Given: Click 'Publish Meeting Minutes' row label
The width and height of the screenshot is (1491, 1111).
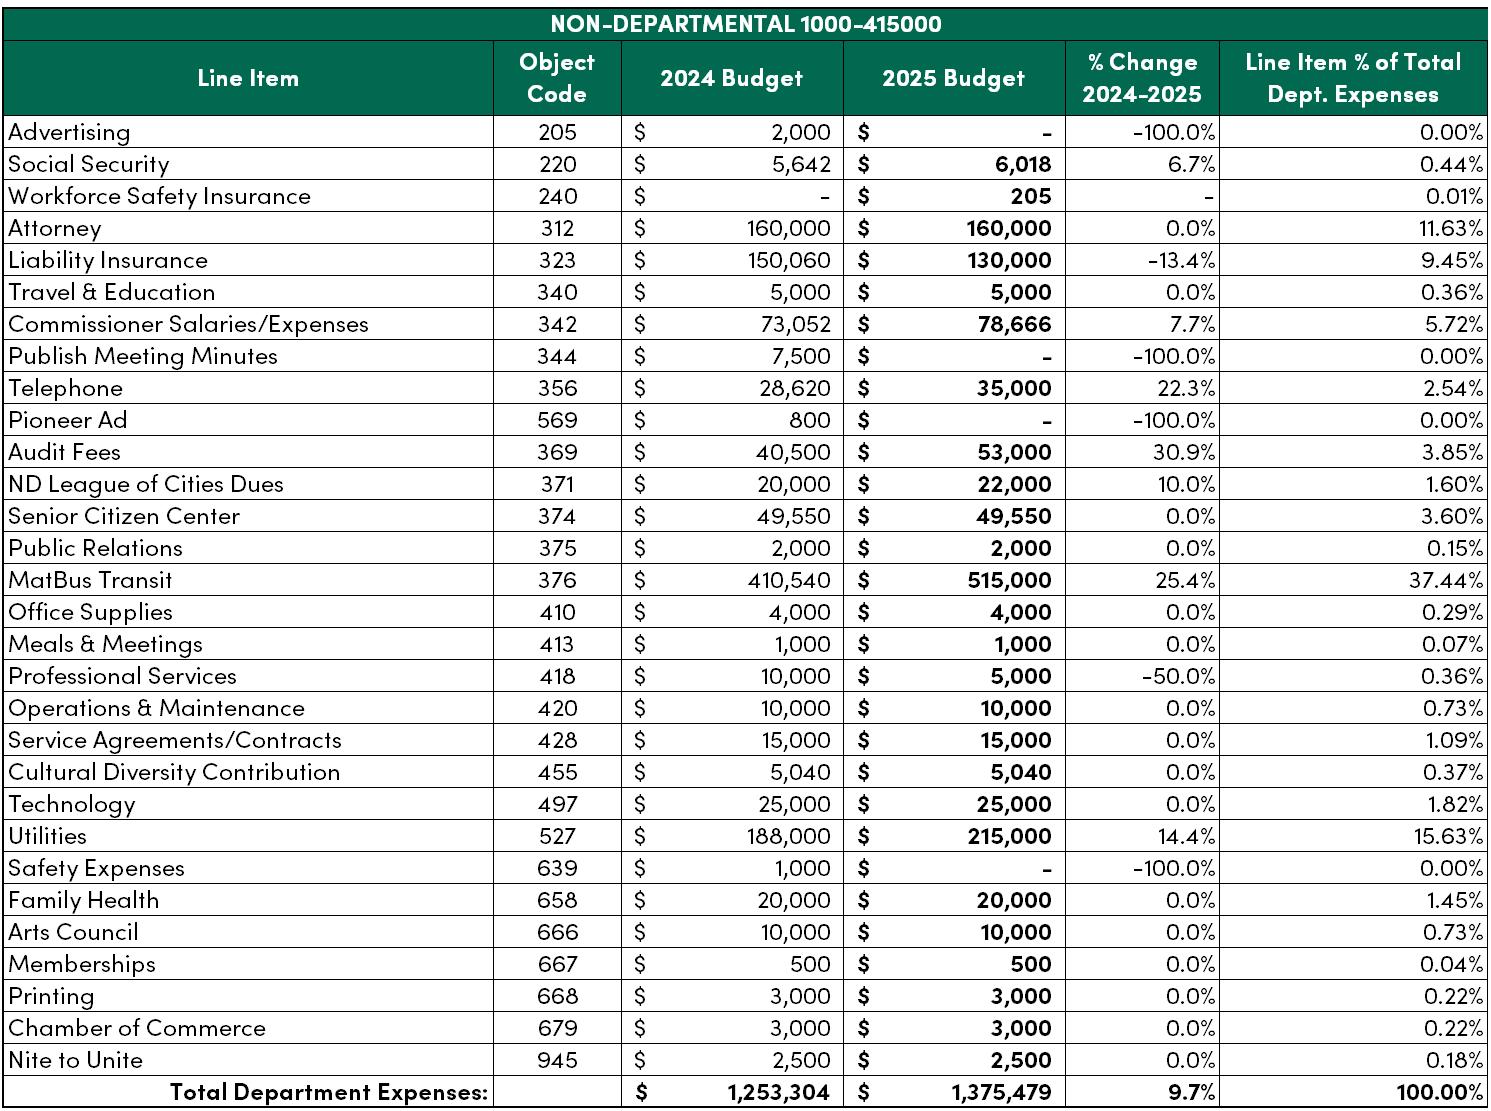Looking at the screenshot, I should pyautogui.click(x=143, y=356).
